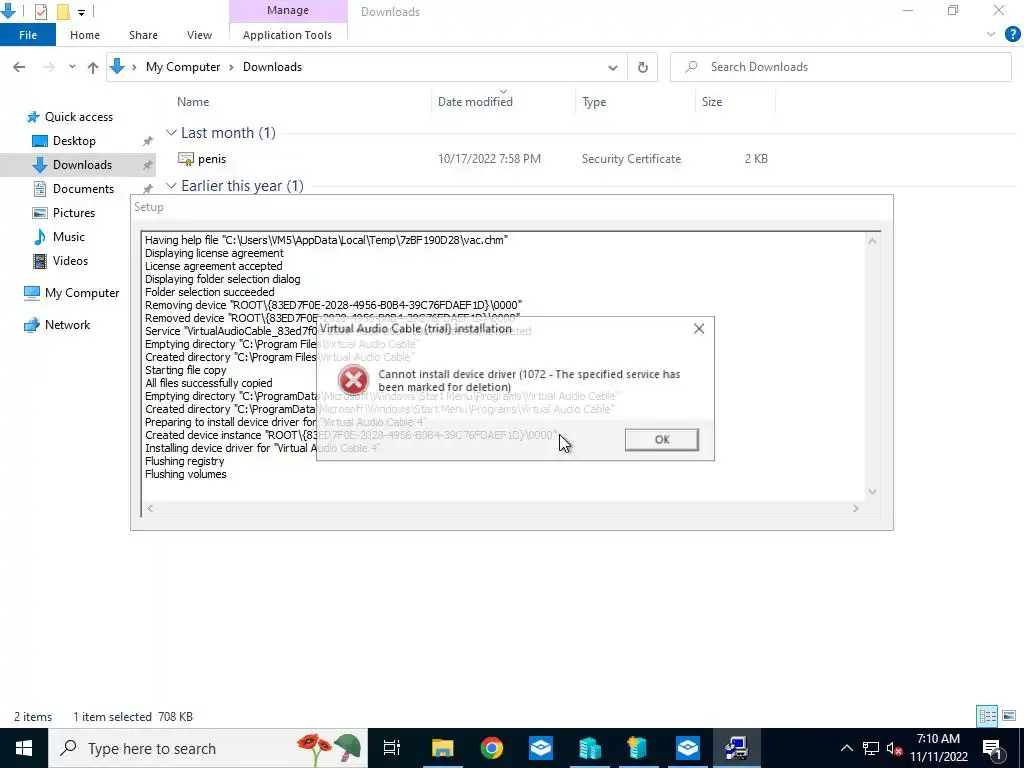The width and height of the screenshot is (1024, 768).
Task: Open the Windows Start menu
Action: (x=24, y=748)
